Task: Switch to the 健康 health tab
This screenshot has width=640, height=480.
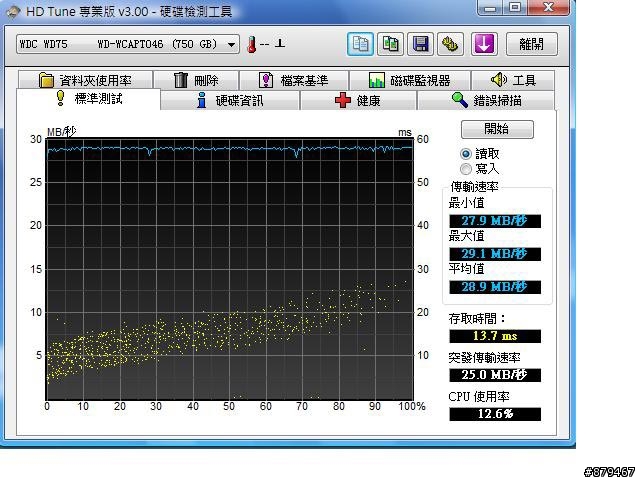Action: 358,100
